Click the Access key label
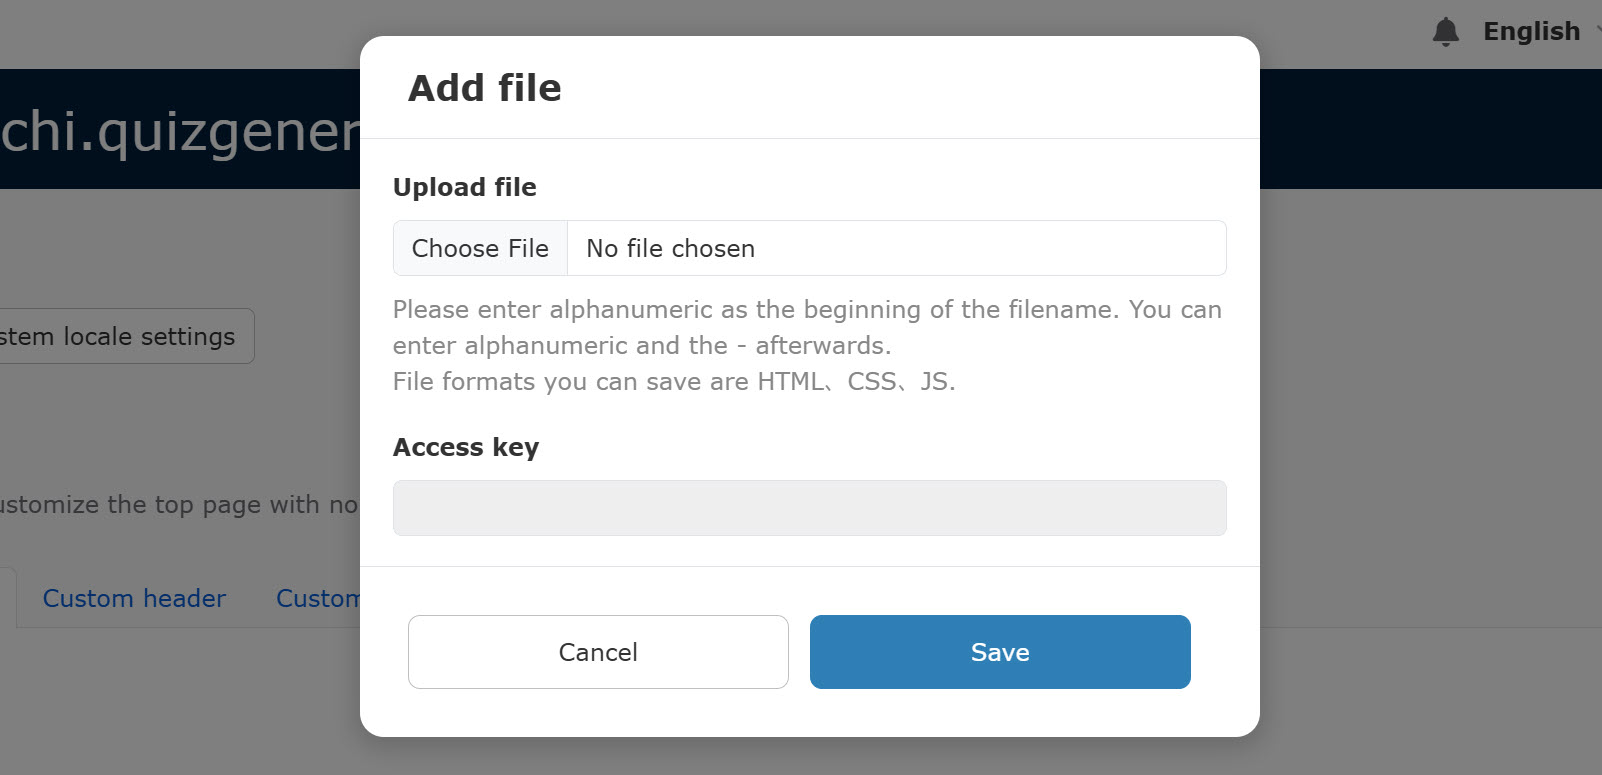The height and width of the screenshot is (775, 1602). pyautogui.click(x=466, y=447)
